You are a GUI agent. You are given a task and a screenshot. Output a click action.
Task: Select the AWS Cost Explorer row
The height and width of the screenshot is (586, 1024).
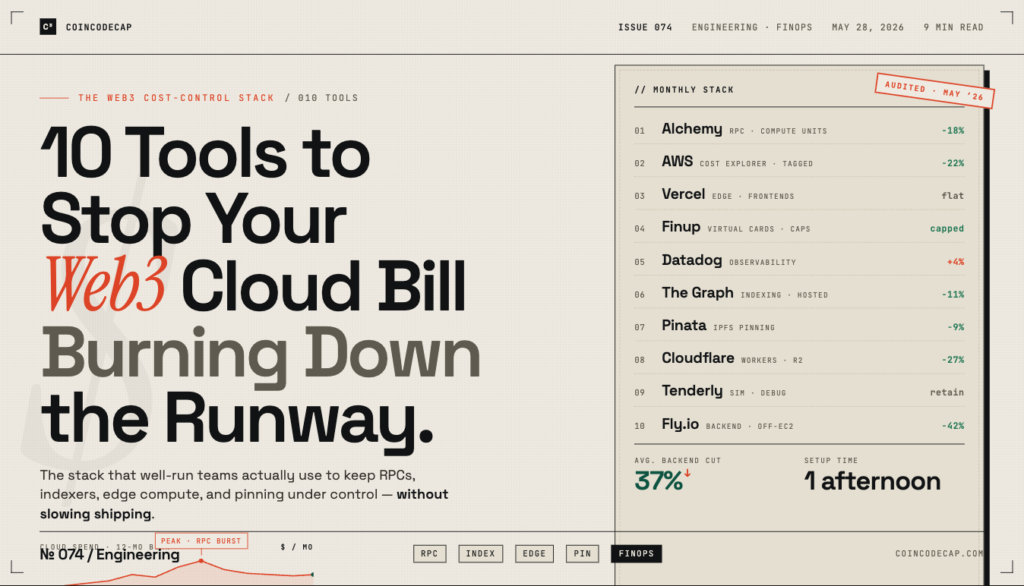(799, 161)
